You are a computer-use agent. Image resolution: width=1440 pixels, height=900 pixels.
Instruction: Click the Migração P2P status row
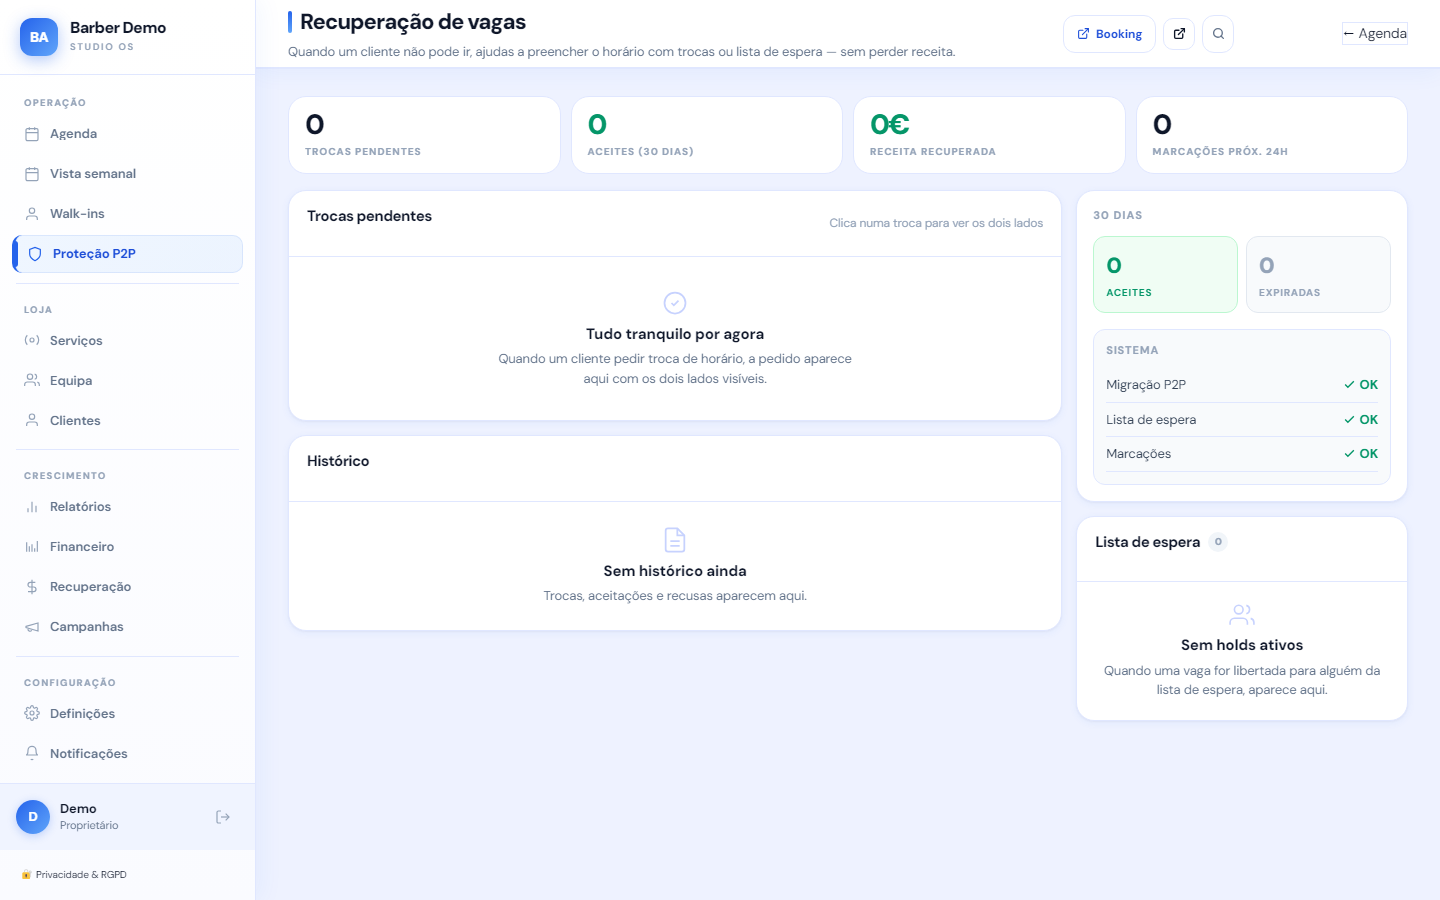1242,385
